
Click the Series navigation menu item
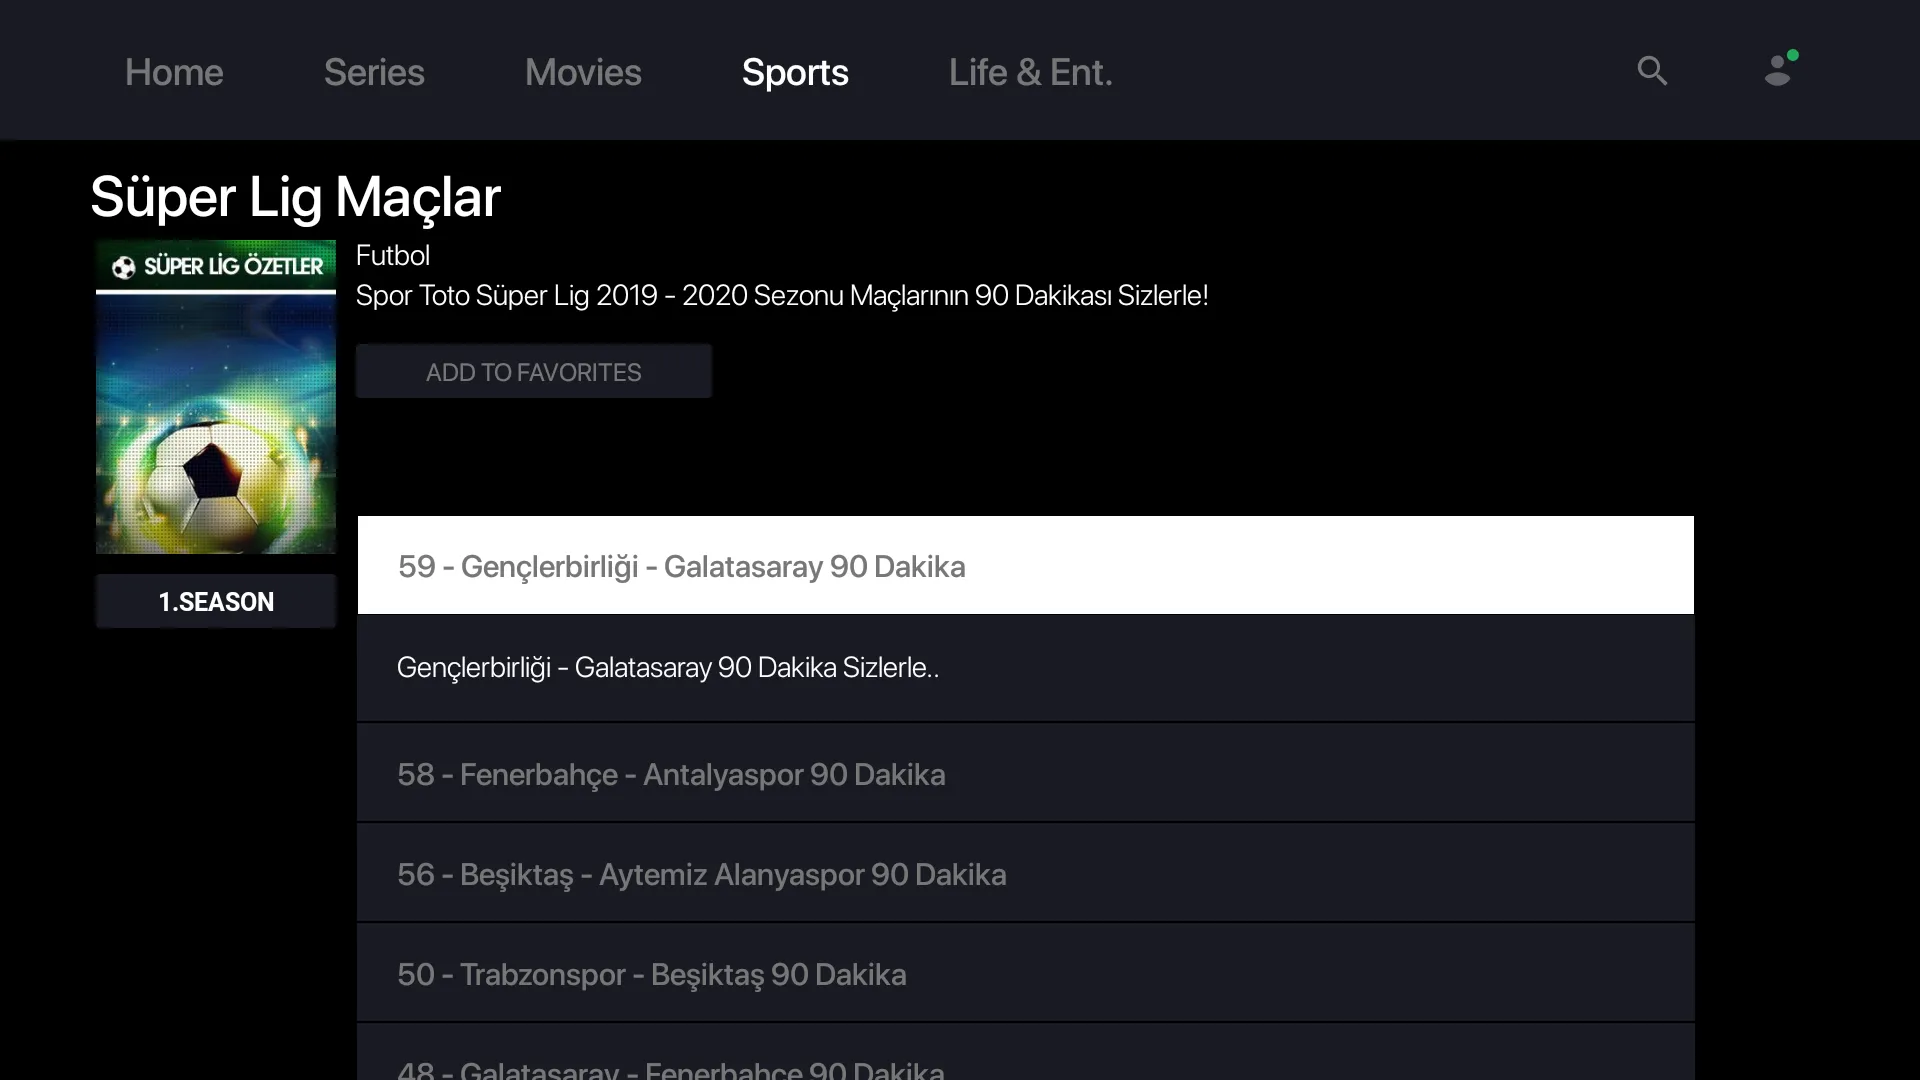coord(375,70)
